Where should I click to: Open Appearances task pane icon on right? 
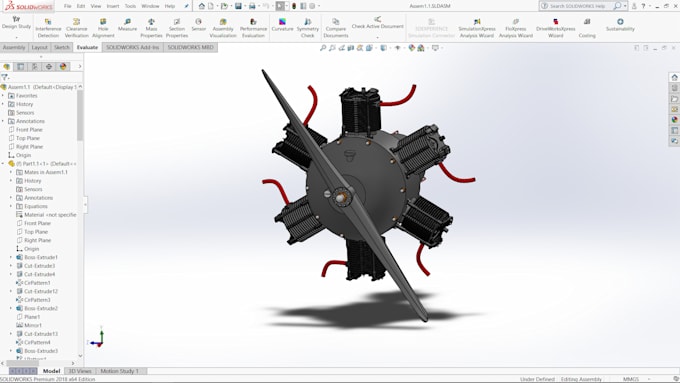[674, 120]
